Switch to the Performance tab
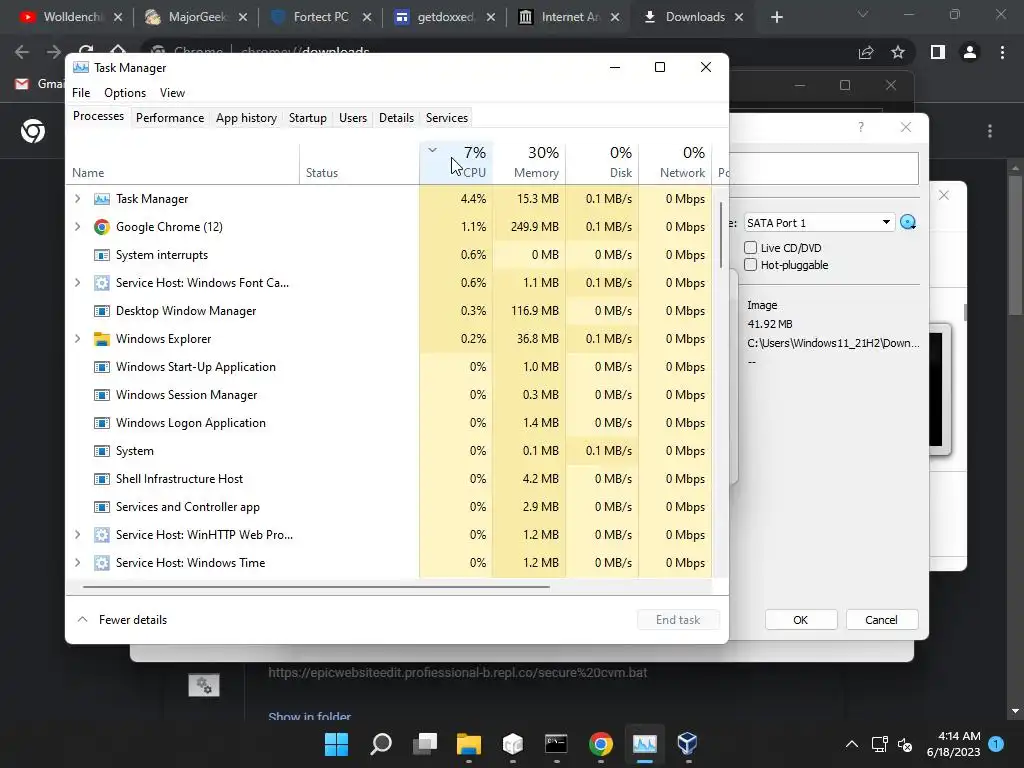The height and width of the screenshot is (768, 1024). [170, 118]
